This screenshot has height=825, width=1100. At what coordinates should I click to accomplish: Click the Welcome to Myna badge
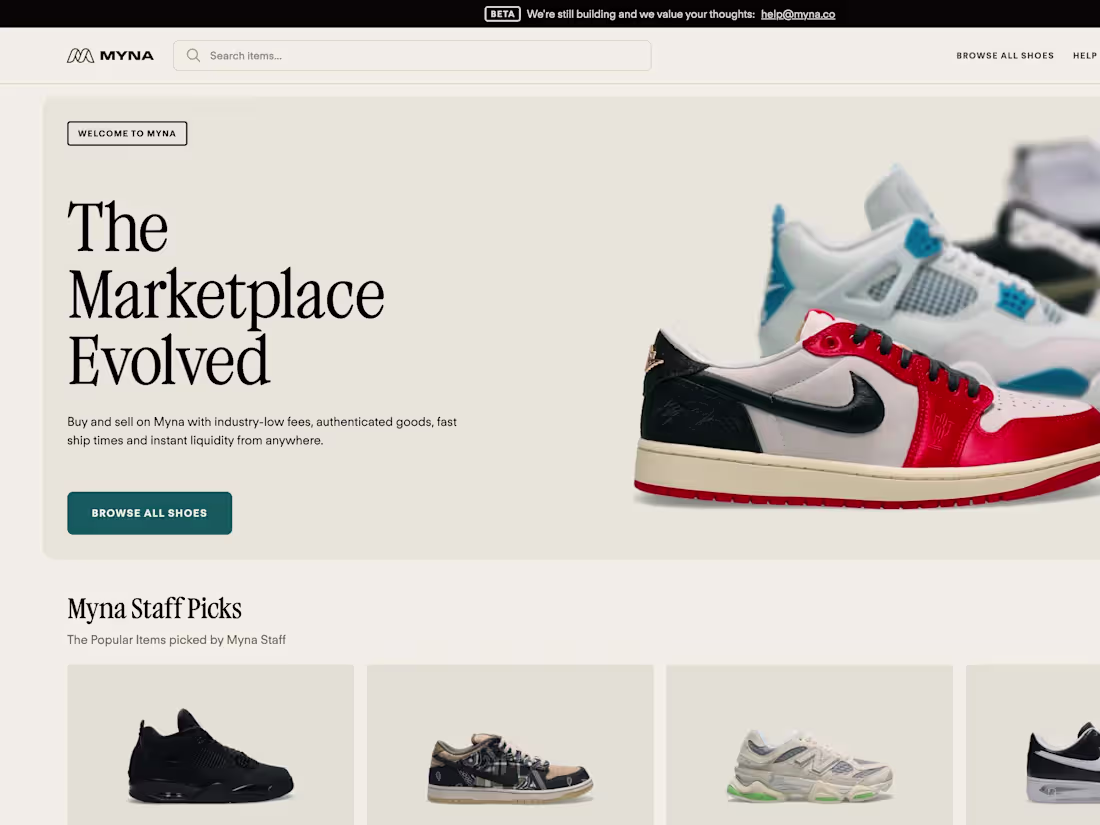pos(127,133)
